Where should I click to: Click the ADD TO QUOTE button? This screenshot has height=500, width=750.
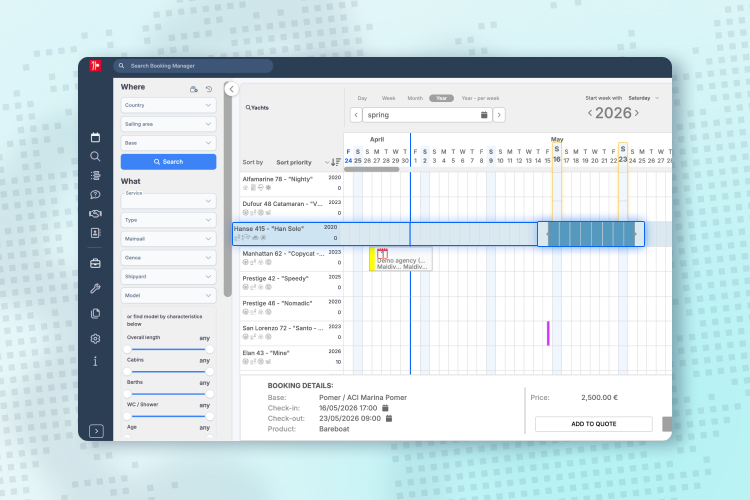click(x=593, y=424)
